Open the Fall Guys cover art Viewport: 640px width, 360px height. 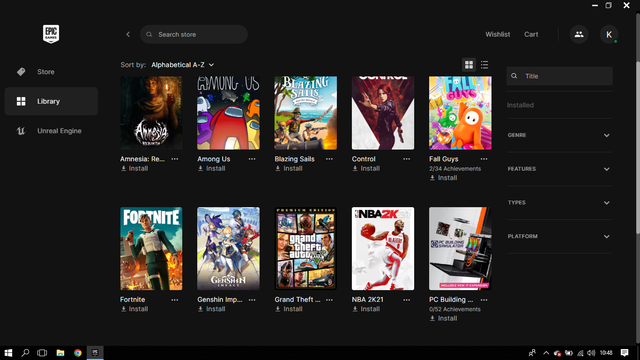point(460,113)
